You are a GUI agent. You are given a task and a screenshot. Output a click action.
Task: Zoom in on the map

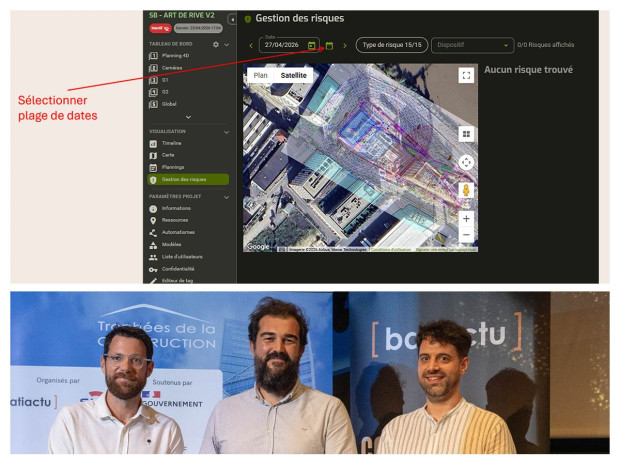click(x=466, y=219)
